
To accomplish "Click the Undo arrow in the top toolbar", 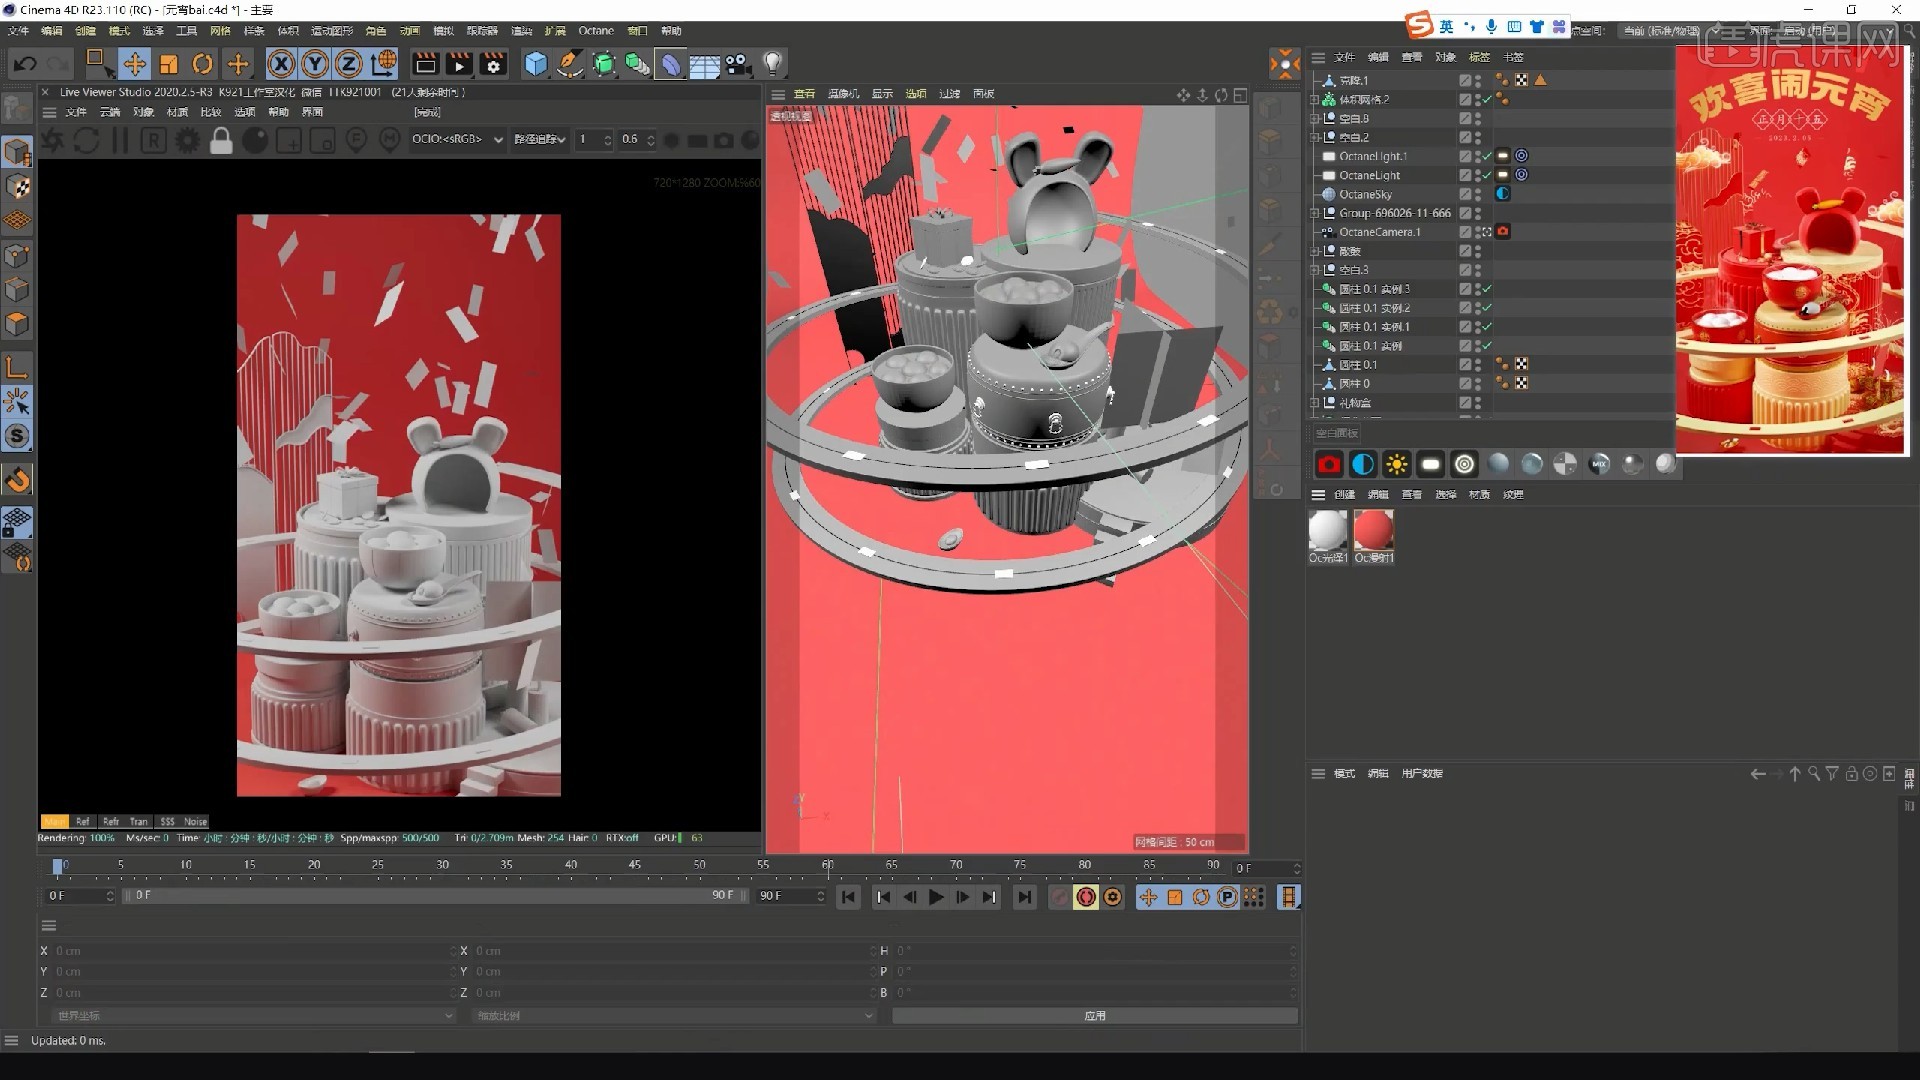I will [x=25, y=64].
